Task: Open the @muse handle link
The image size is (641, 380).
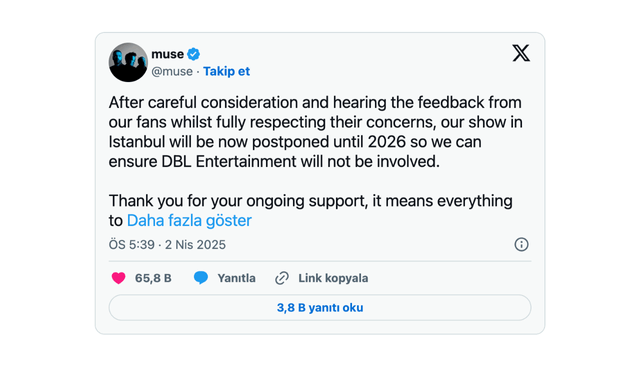Action: (x=172, y=72)
